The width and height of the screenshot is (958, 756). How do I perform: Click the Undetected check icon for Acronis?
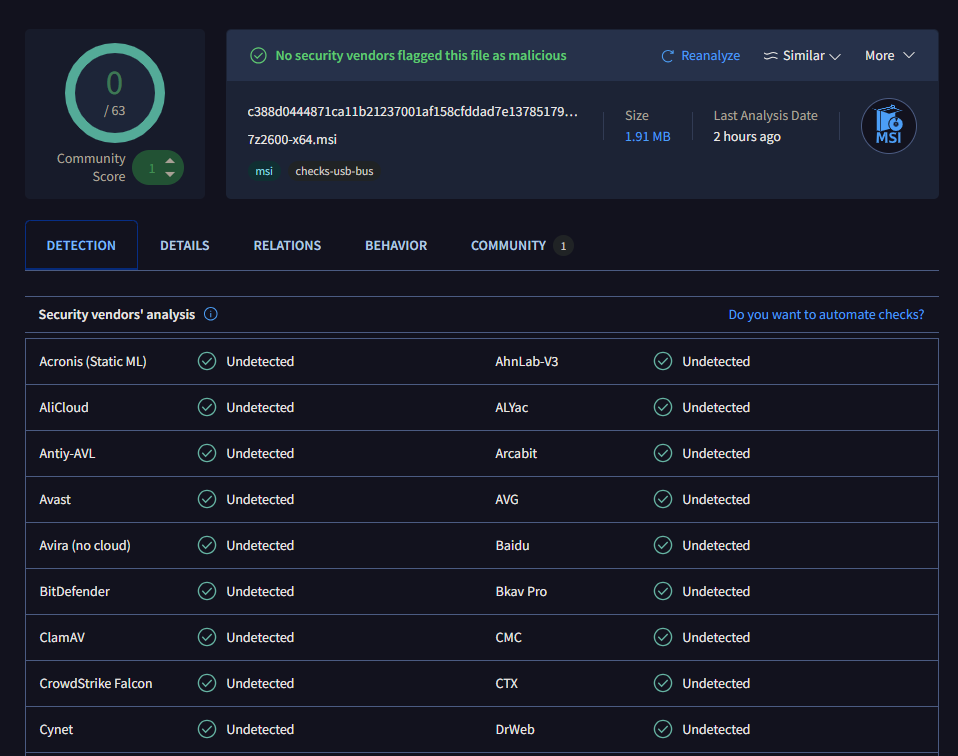pos(207,361)
